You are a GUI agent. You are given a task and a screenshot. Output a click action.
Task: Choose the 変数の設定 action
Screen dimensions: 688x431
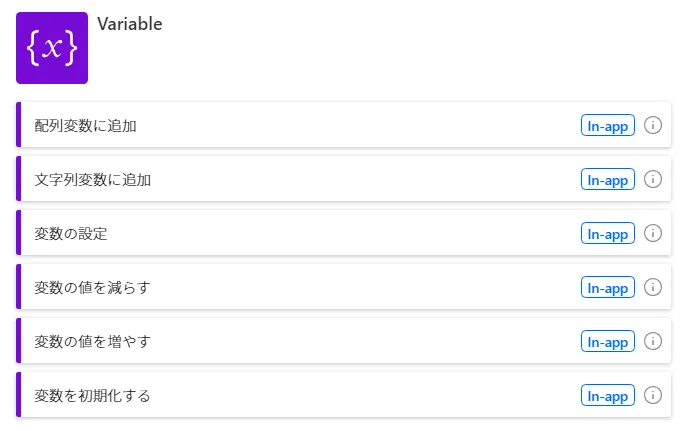[71, 234]
